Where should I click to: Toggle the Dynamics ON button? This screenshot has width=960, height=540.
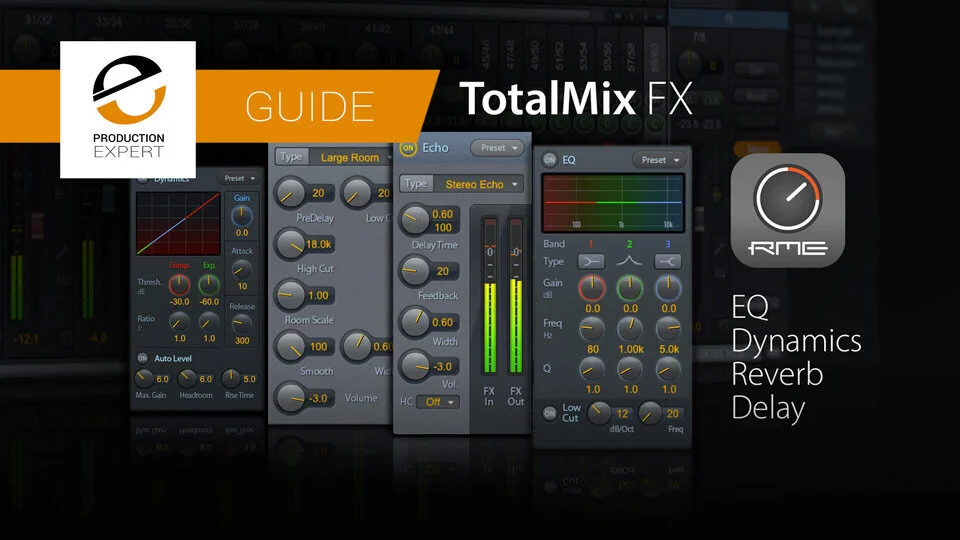(142, 179)
